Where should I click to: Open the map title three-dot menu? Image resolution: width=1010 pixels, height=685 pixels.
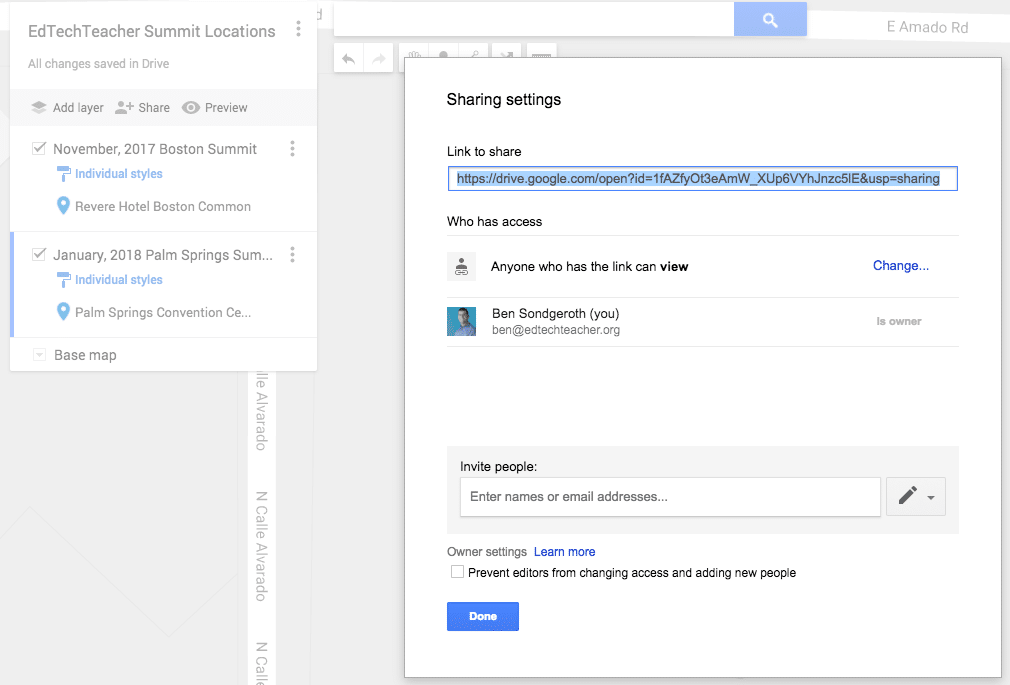coord(298,30)
